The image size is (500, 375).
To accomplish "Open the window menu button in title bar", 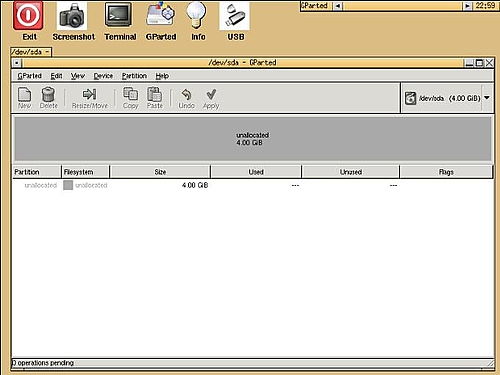I will (x=16, y=63).
